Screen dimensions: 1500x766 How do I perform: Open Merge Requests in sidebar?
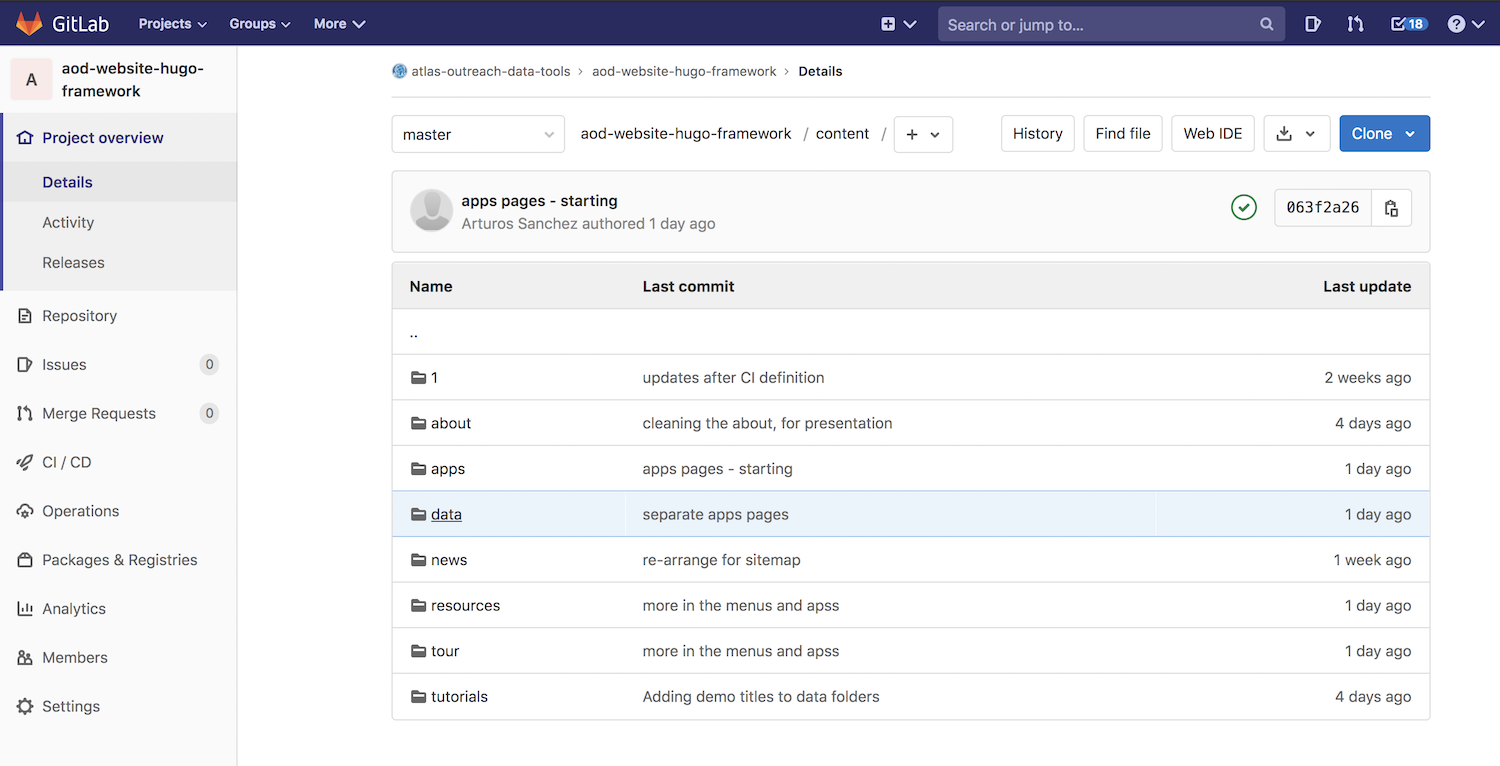[99, 414]
